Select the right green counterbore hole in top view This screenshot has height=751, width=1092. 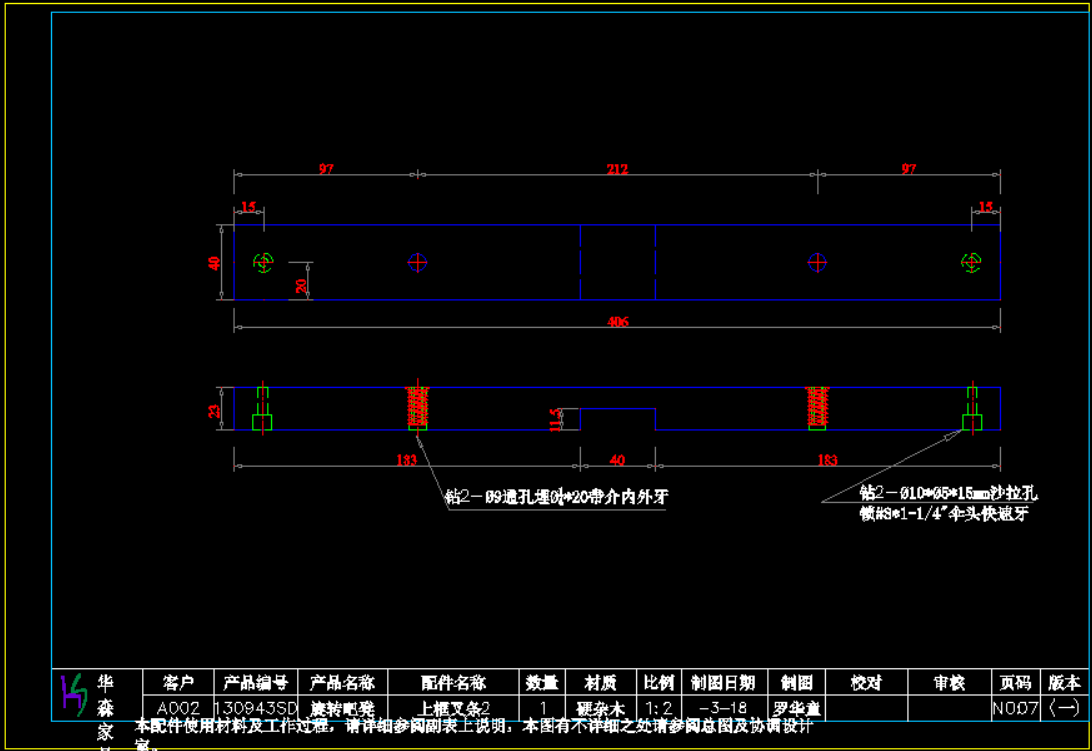(x=971, y=262)
